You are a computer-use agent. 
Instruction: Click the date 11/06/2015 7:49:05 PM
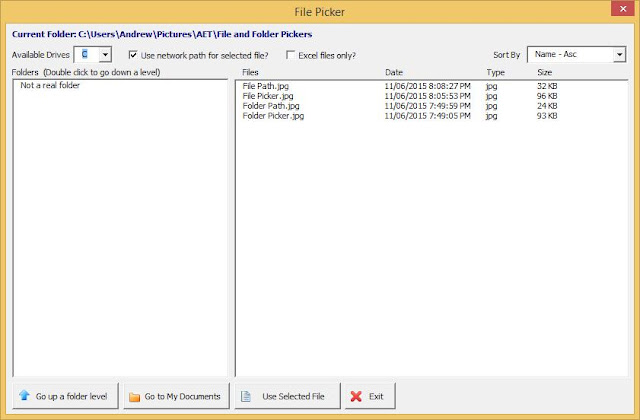tap(427, 116)
